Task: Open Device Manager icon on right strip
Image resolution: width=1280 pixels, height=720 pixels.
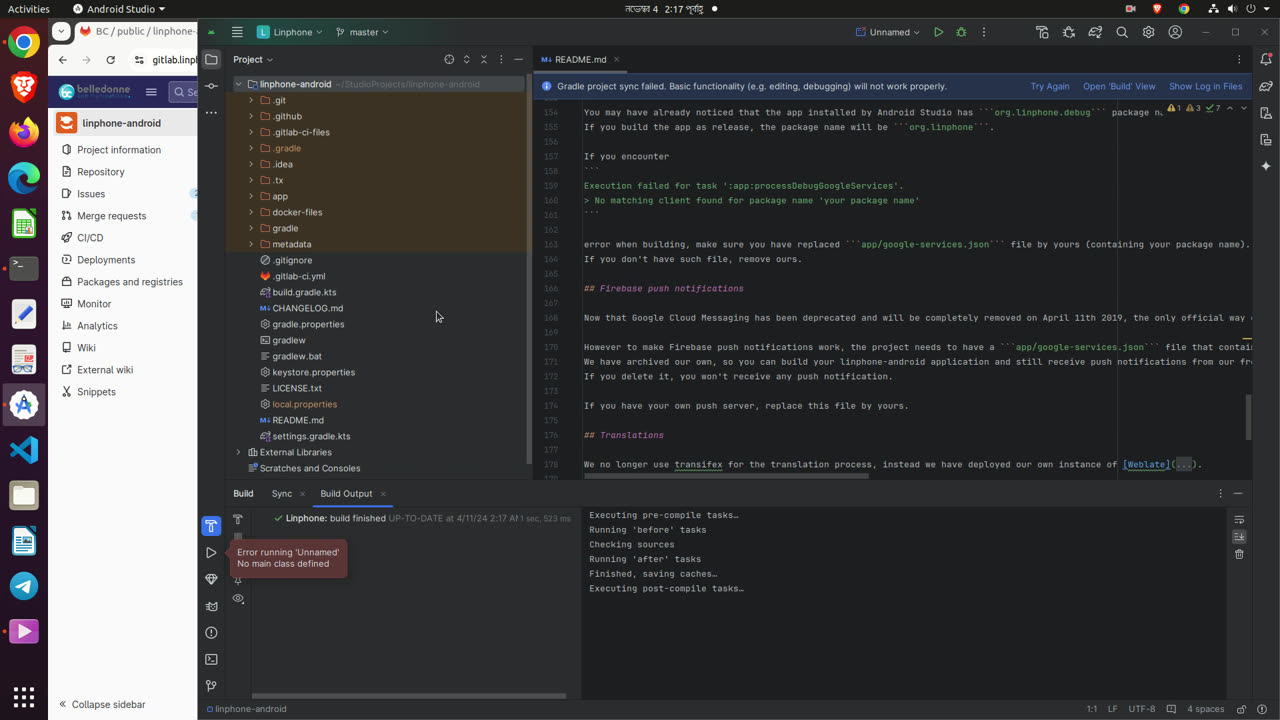Action: pyautogui.click(x=1266, y=113)
